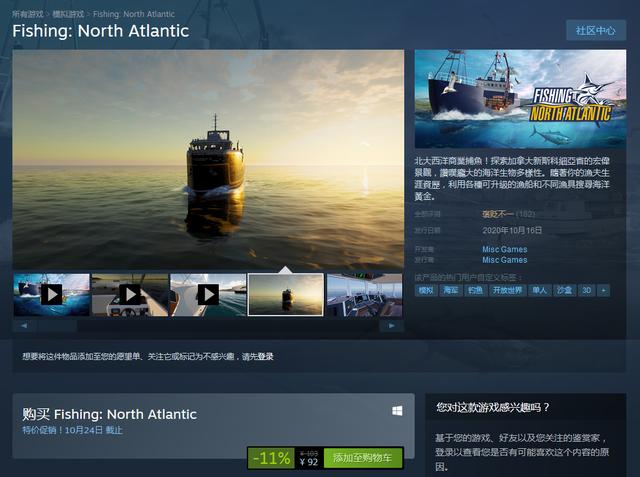This screenshot has width=640, height=477.
Task: Click right arrow of thumbnail strip
Action: point(391,326)
